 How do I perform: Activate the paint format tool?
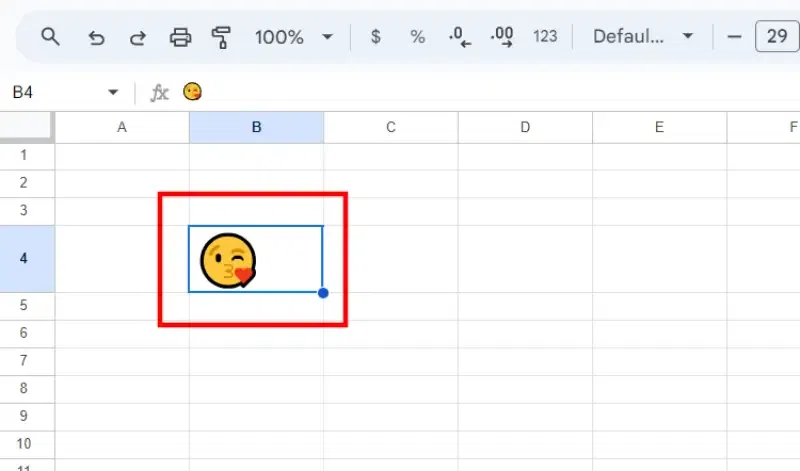[x=221, y=38]
